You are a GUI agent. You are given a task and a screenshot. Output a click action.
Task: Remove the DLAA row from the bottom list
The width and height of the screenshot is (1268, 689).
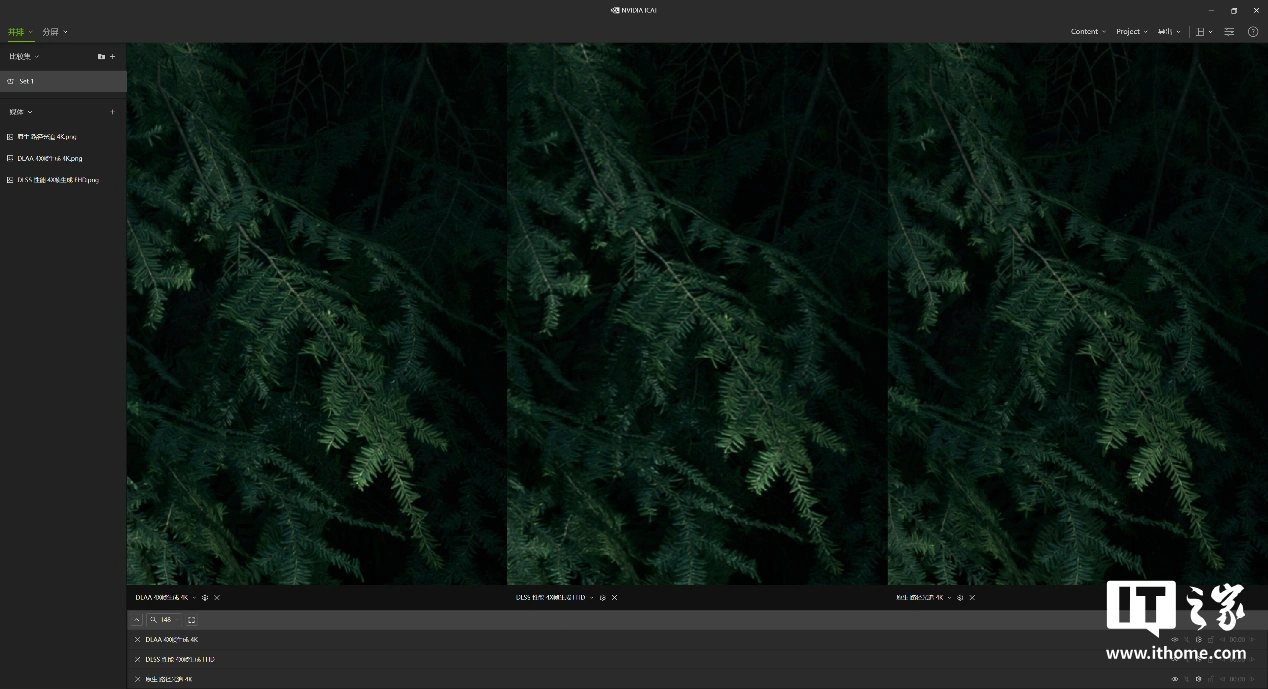coord(137,640)
